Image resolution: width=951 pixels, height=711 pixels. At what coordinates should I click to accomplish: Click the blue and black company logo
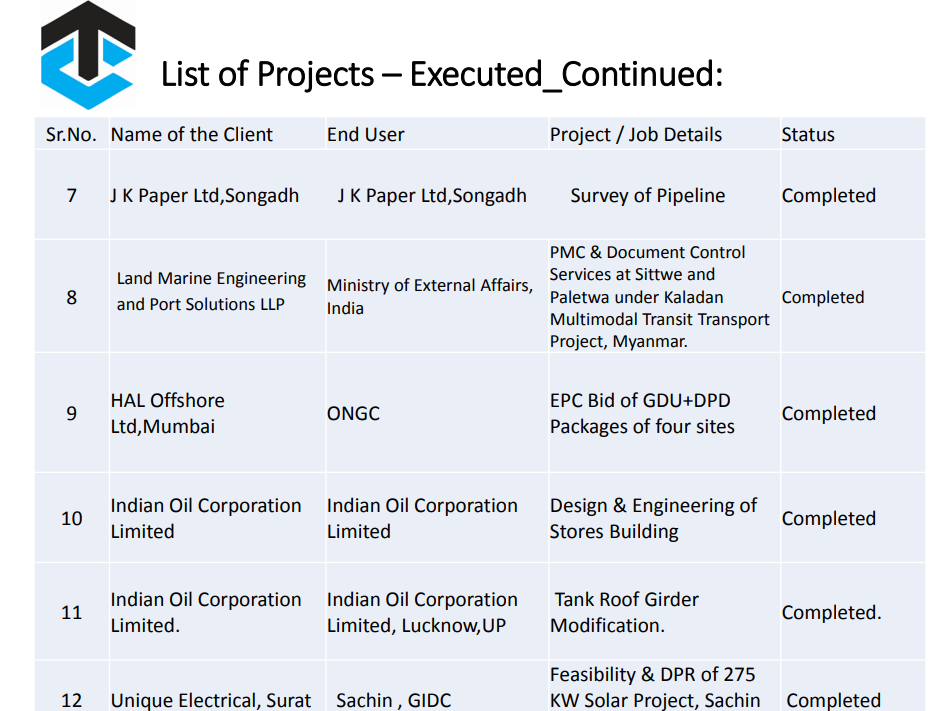point(87,55)
